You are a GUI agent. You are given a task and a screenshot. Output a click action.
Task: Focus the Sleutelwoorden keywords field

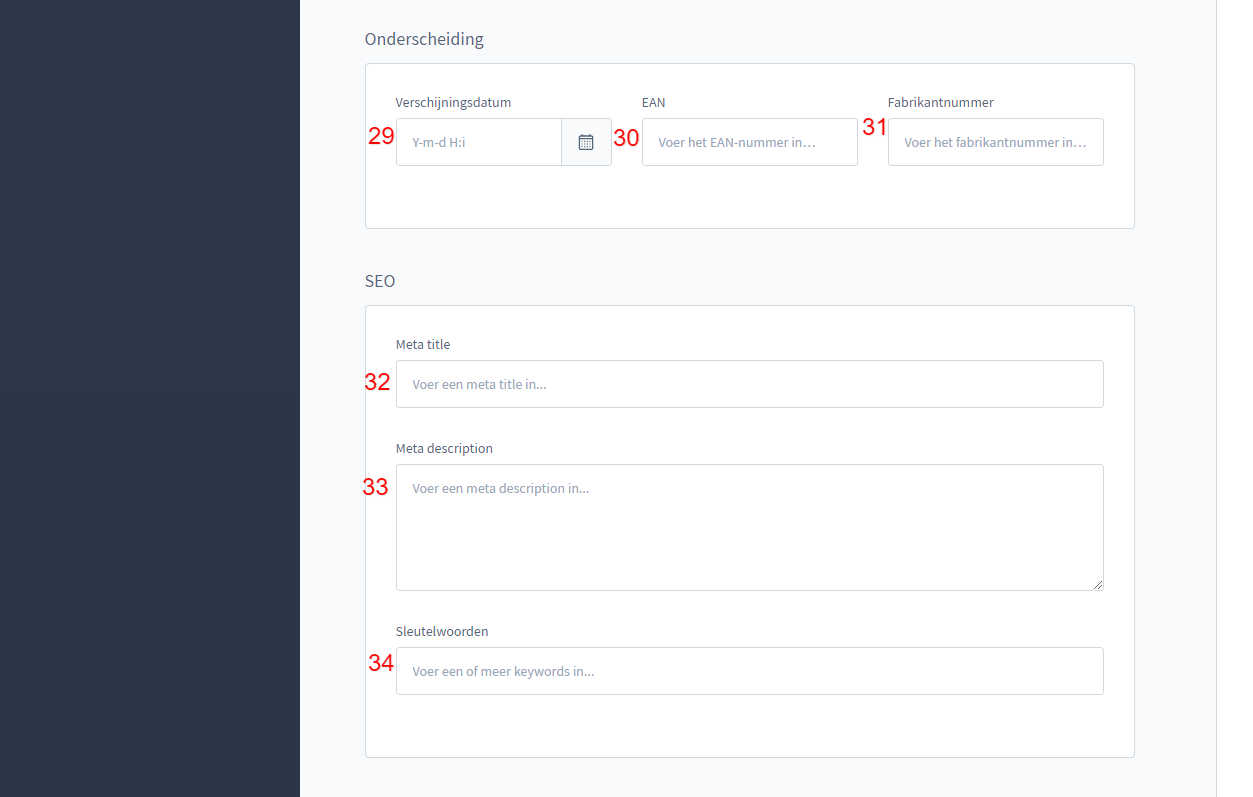[749, 670]
